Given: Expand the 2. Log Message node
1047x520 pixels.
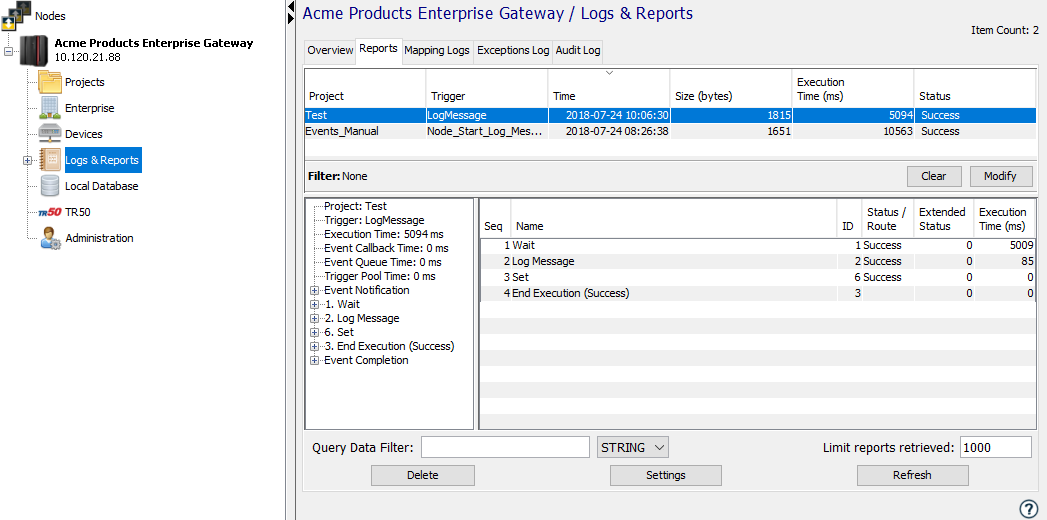Looking at the screenshot, I should [315, 318].
